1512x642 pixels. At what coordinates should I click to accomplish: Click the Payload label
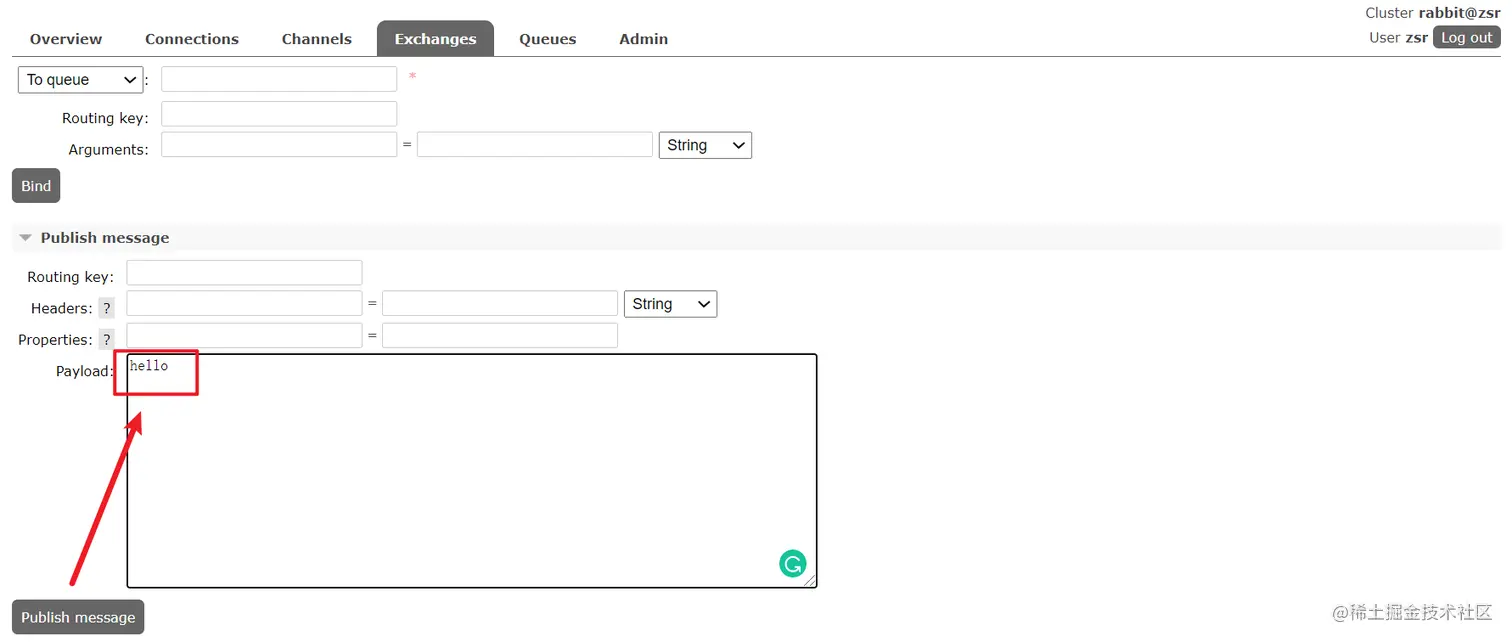pyautogui.click(x=85, y=371)
